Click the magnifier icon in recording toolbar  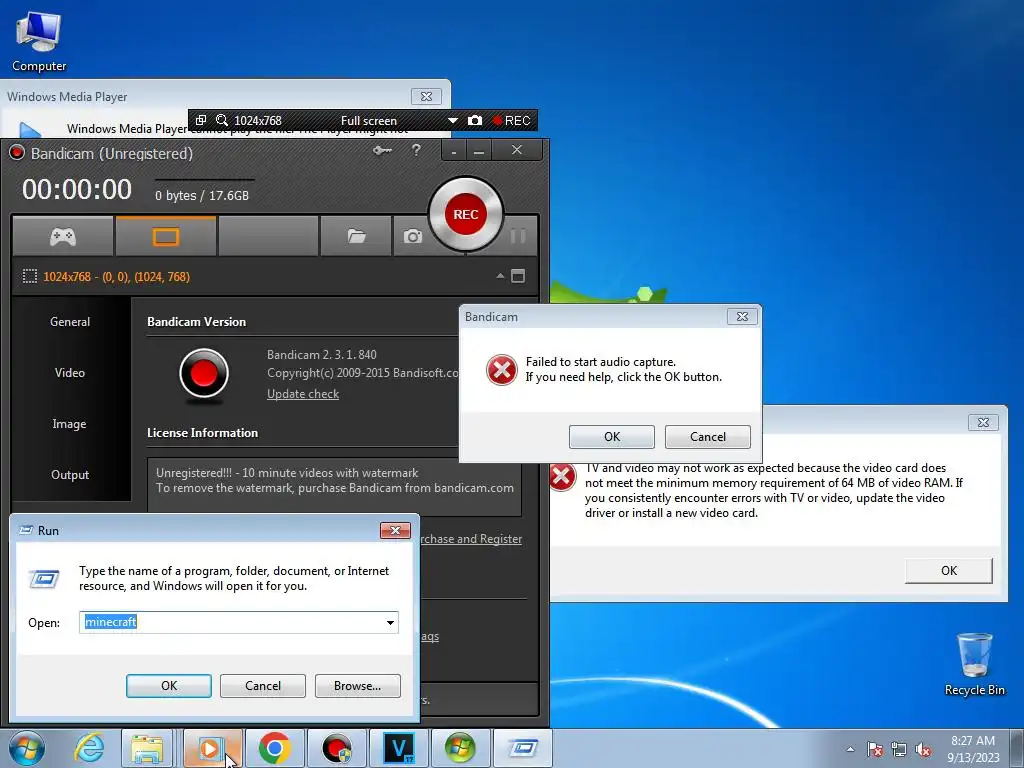(x=222, y=120)
